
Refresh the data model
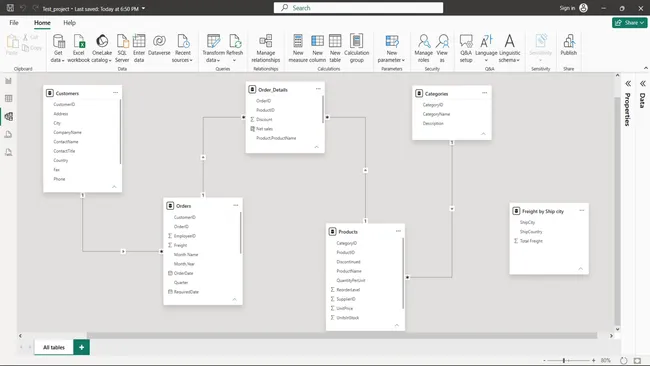pyautogui.click(x=235, y=48)
